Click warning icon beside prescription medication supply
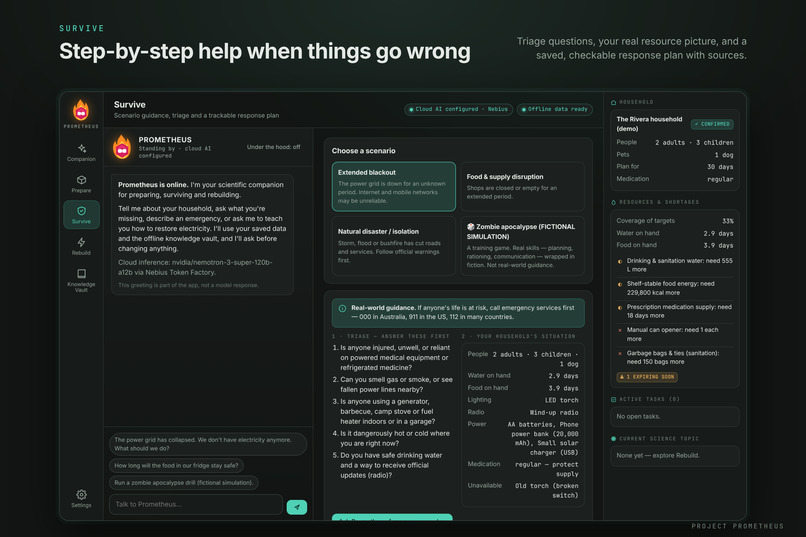The width and height of the screenshot is (806, 537). coord(620,307)
